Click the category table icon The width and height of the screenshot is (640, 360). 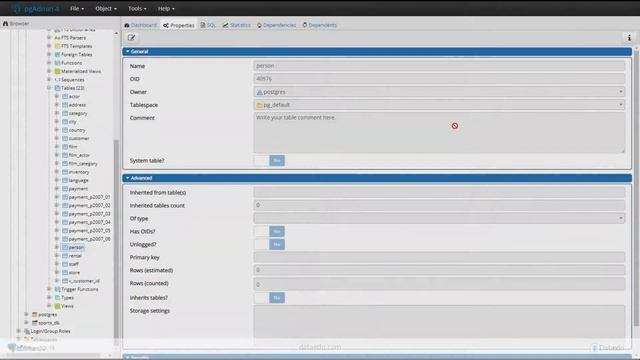(65, 113)
